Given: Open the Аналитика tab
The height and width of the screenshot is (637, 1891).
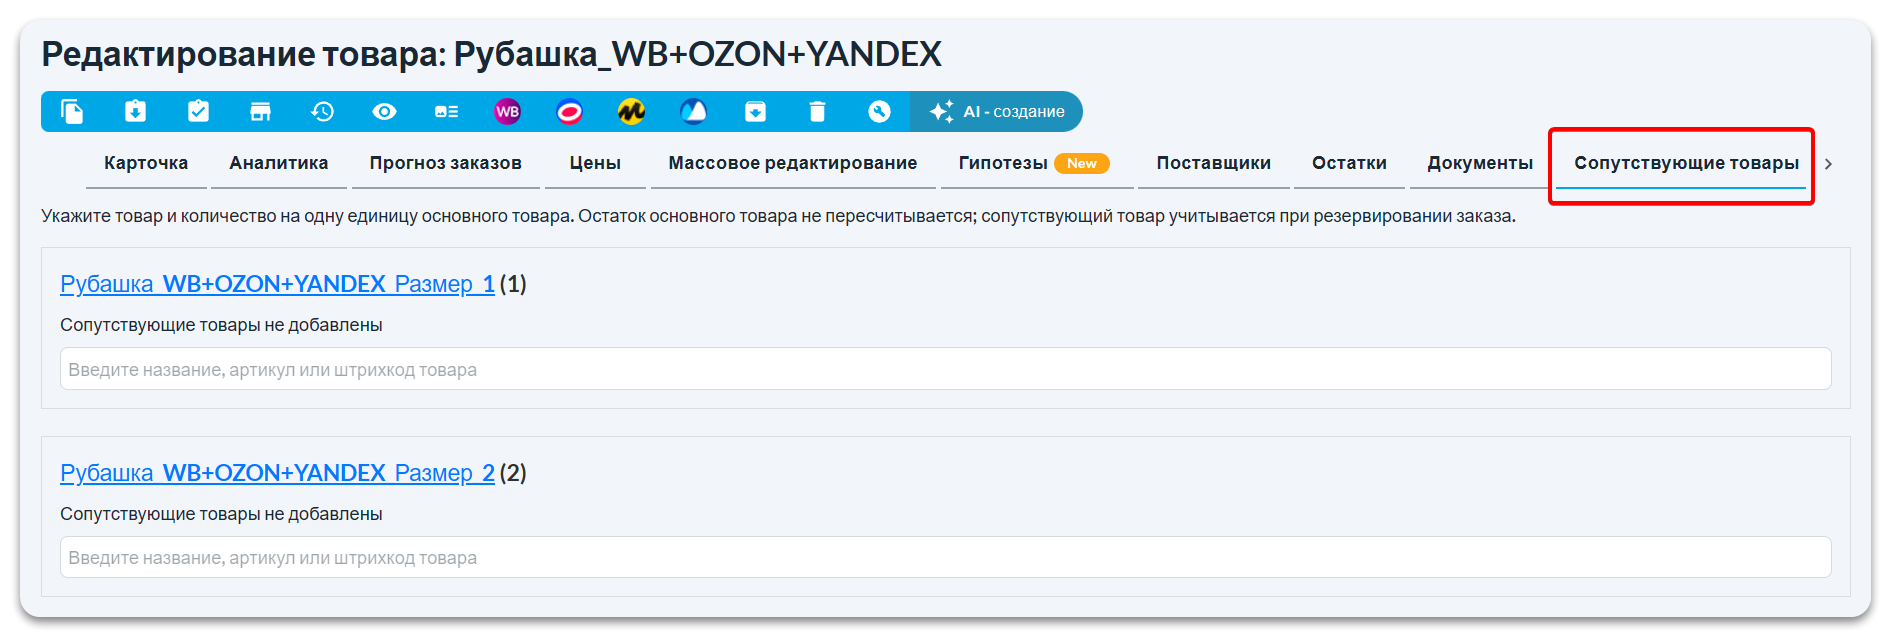Looking at the screenshot, I should (279, 163).
